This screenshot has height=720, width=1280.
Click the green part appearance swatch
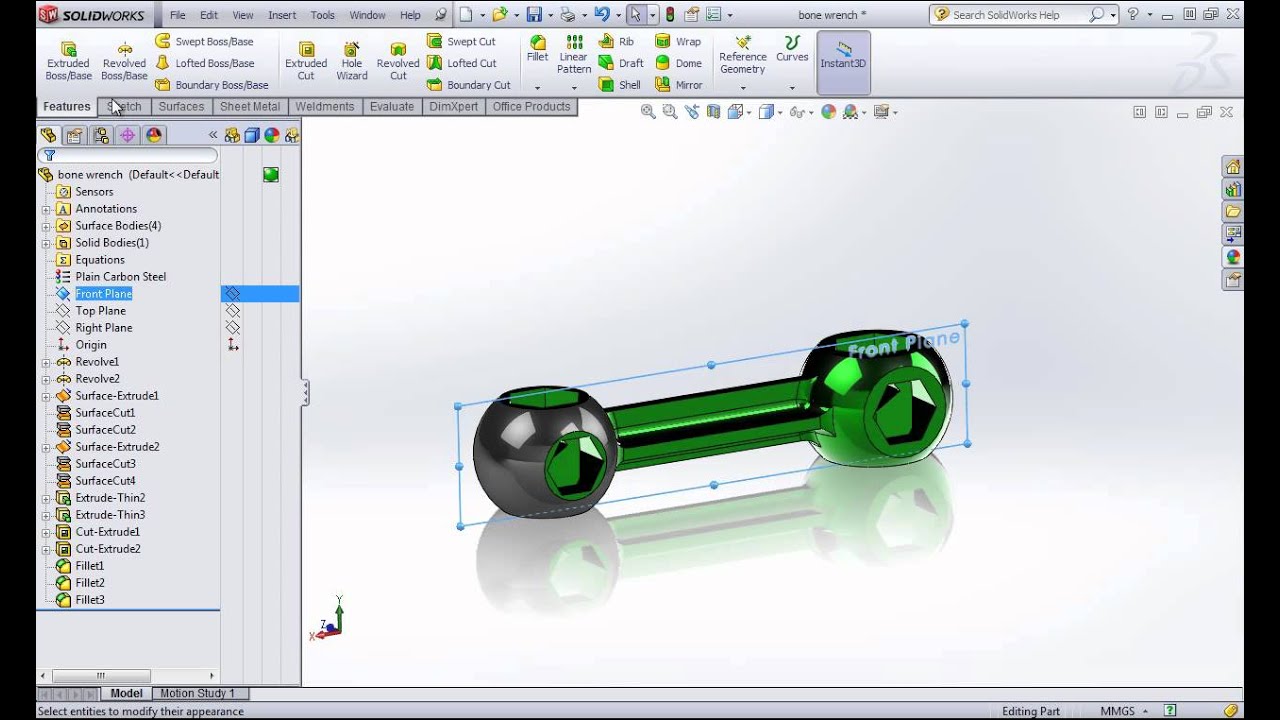(x=271, y=175)
